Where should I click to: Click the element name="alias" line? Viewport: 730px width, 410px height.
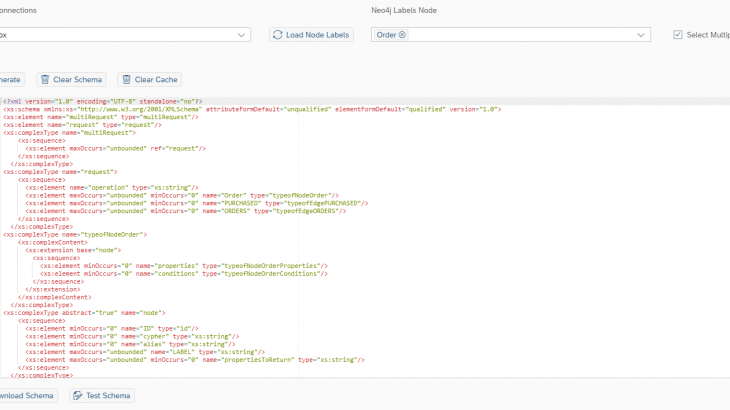(x=130, y=344)
